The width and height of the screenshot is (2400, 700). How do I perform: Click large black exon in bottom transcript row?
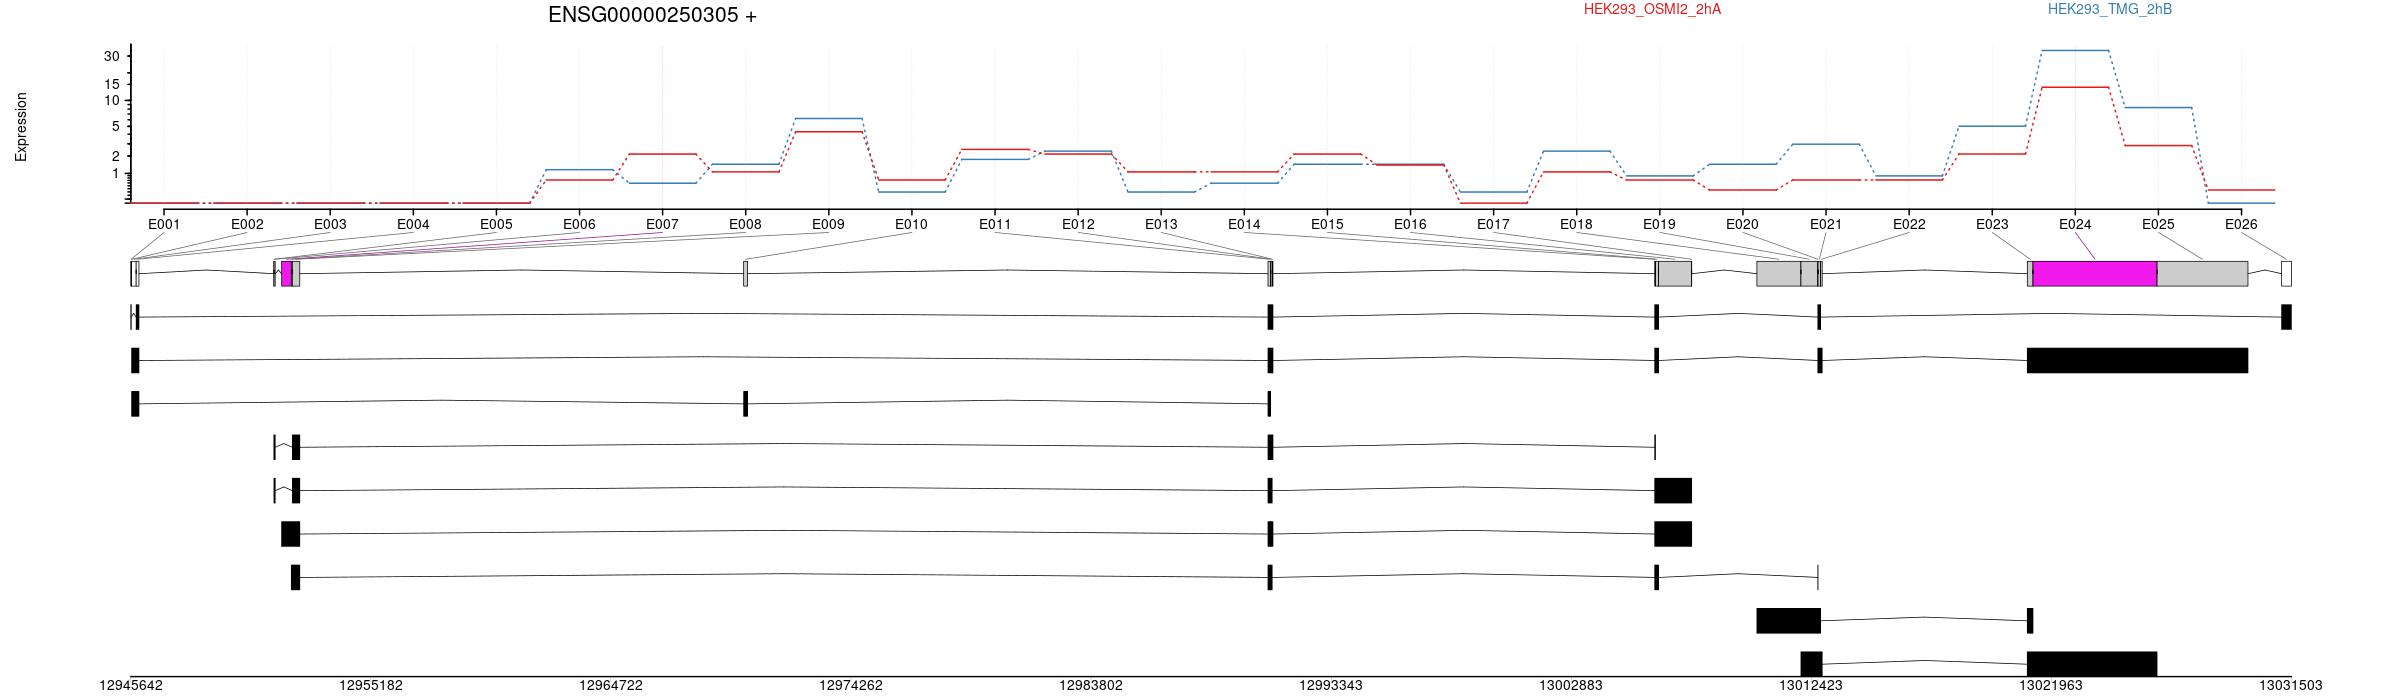coord(2092,664)
